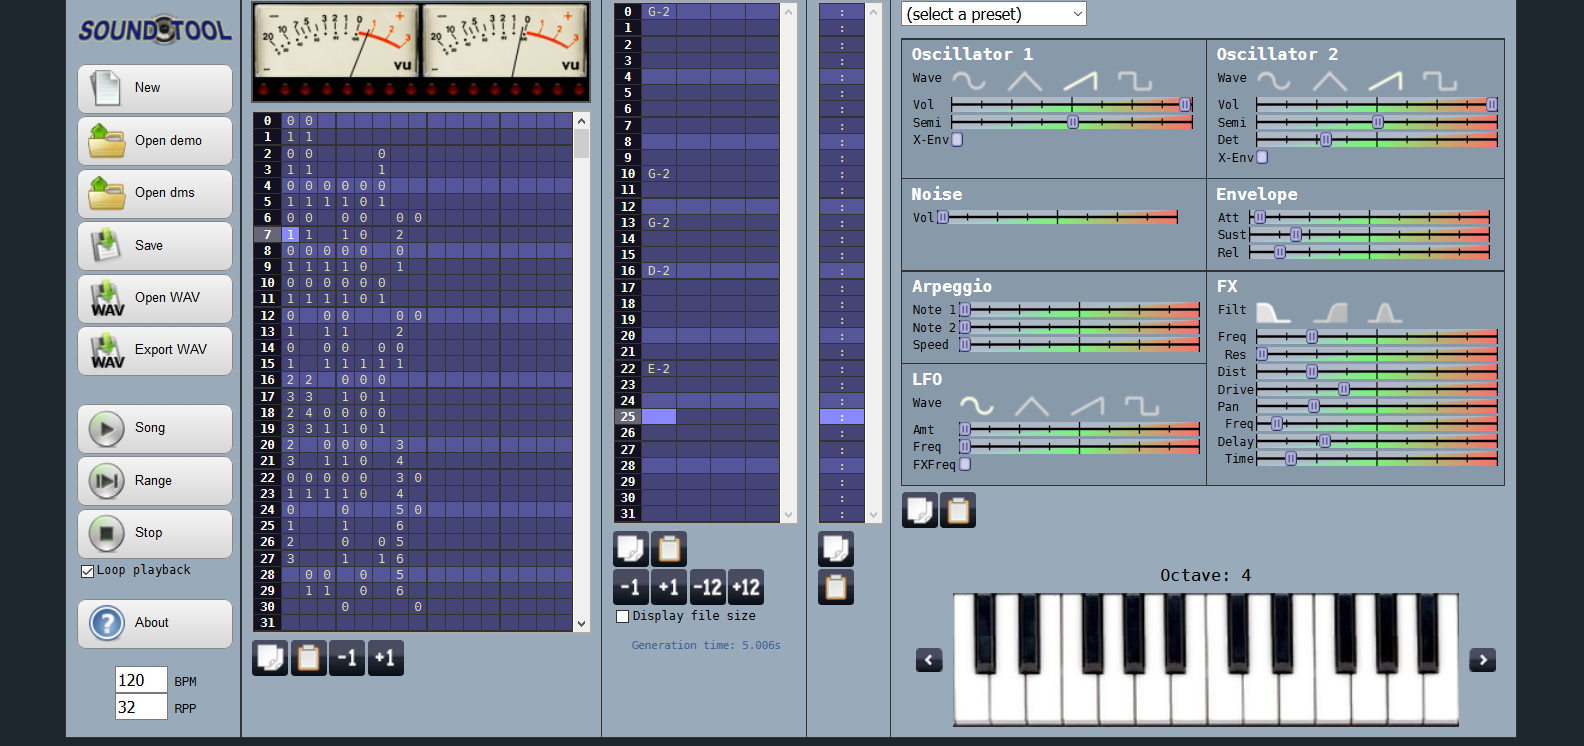This screenshot has height=746, width=1584.
Task: Save the current song
Action: (x=155, y=246)
